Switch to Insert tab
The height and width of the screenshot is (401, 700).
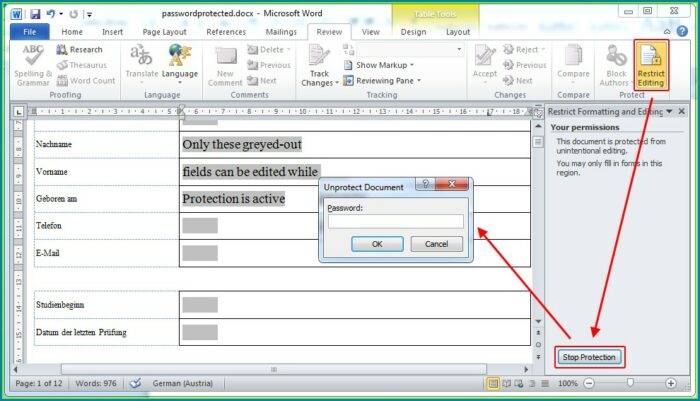(x=112, y=32)
